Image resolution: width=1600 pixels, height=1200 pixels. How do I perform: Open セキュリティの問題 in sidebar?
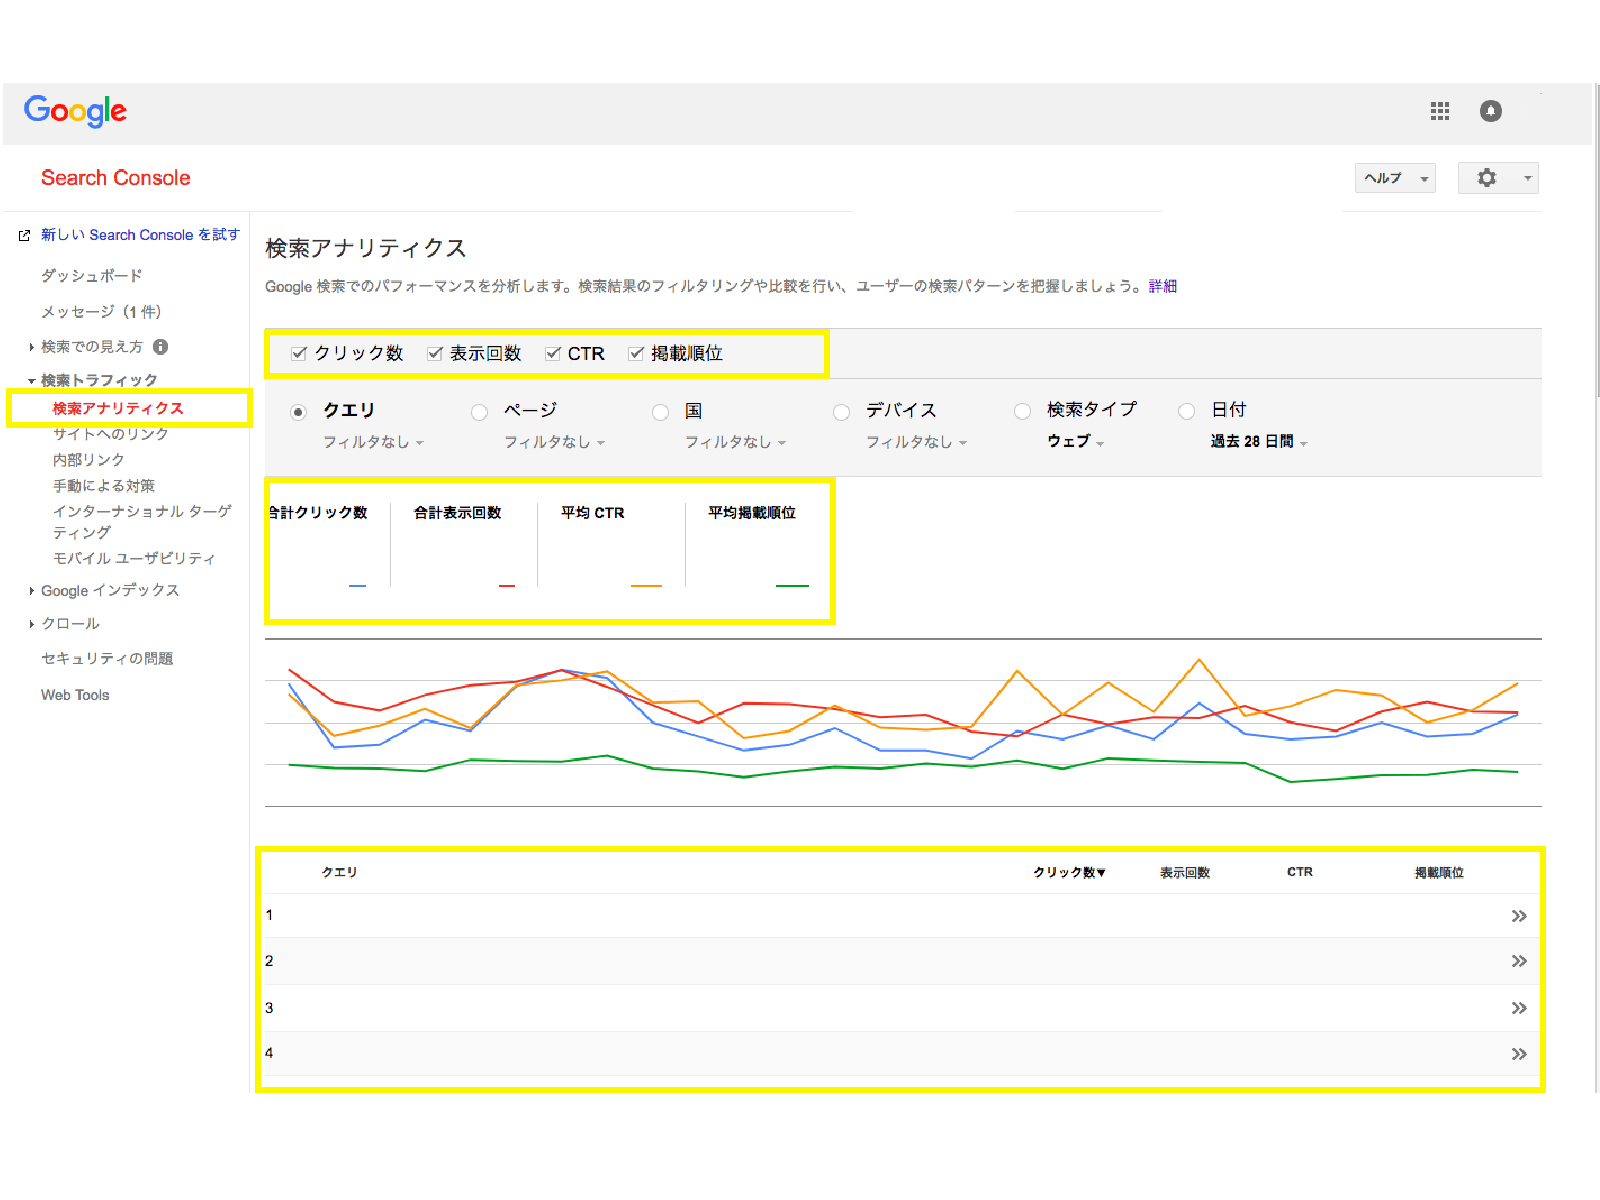click(x=107, y=658)
